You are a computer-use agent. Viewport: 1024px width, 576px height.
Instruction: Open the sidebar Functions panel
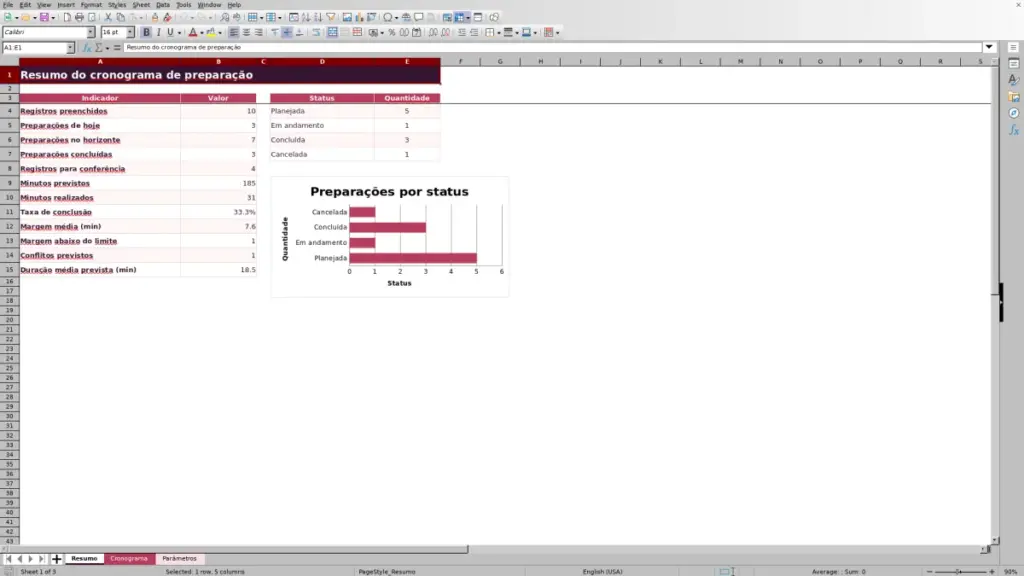[x=1014, y=130]
